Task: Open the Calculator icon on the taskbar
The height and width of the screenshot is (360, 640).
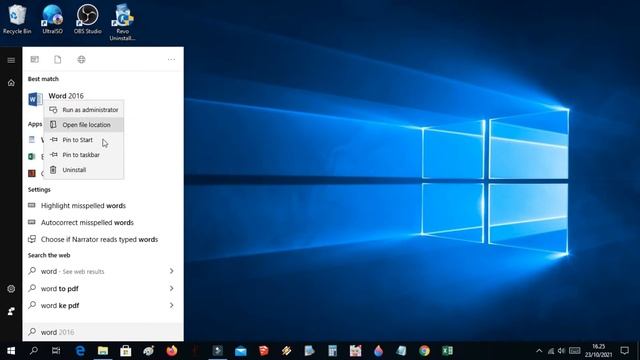Action: point(332,351)
